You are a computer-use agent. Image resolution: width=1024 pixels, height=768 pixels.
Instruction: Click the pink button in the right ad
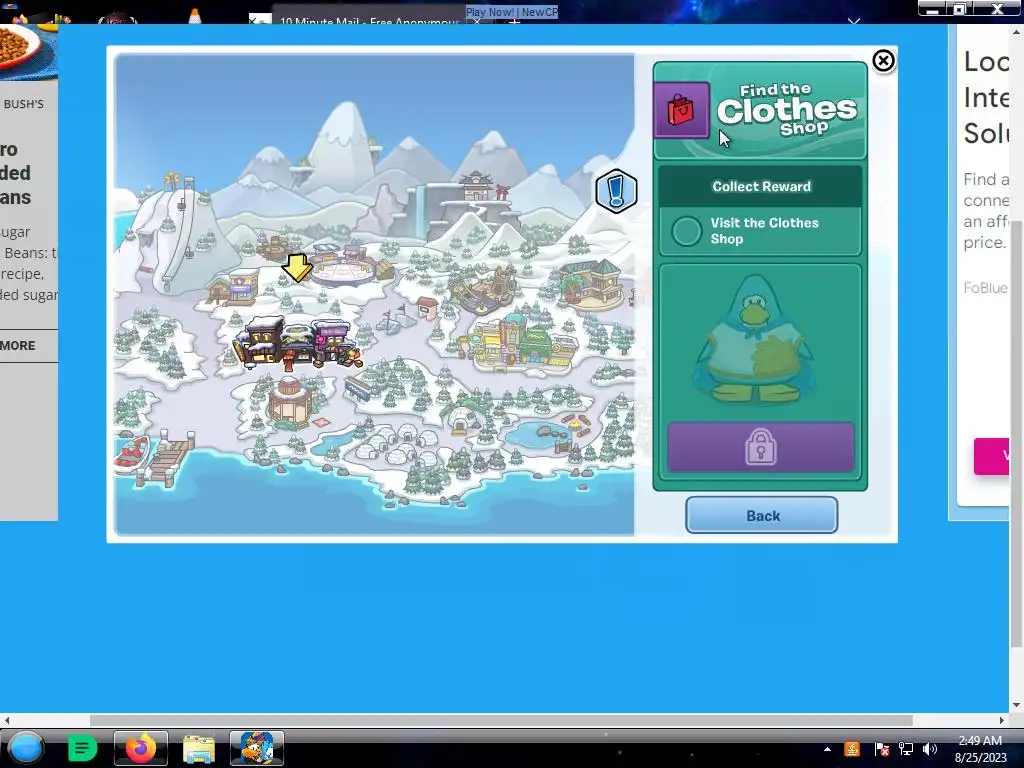pos(991,456)
